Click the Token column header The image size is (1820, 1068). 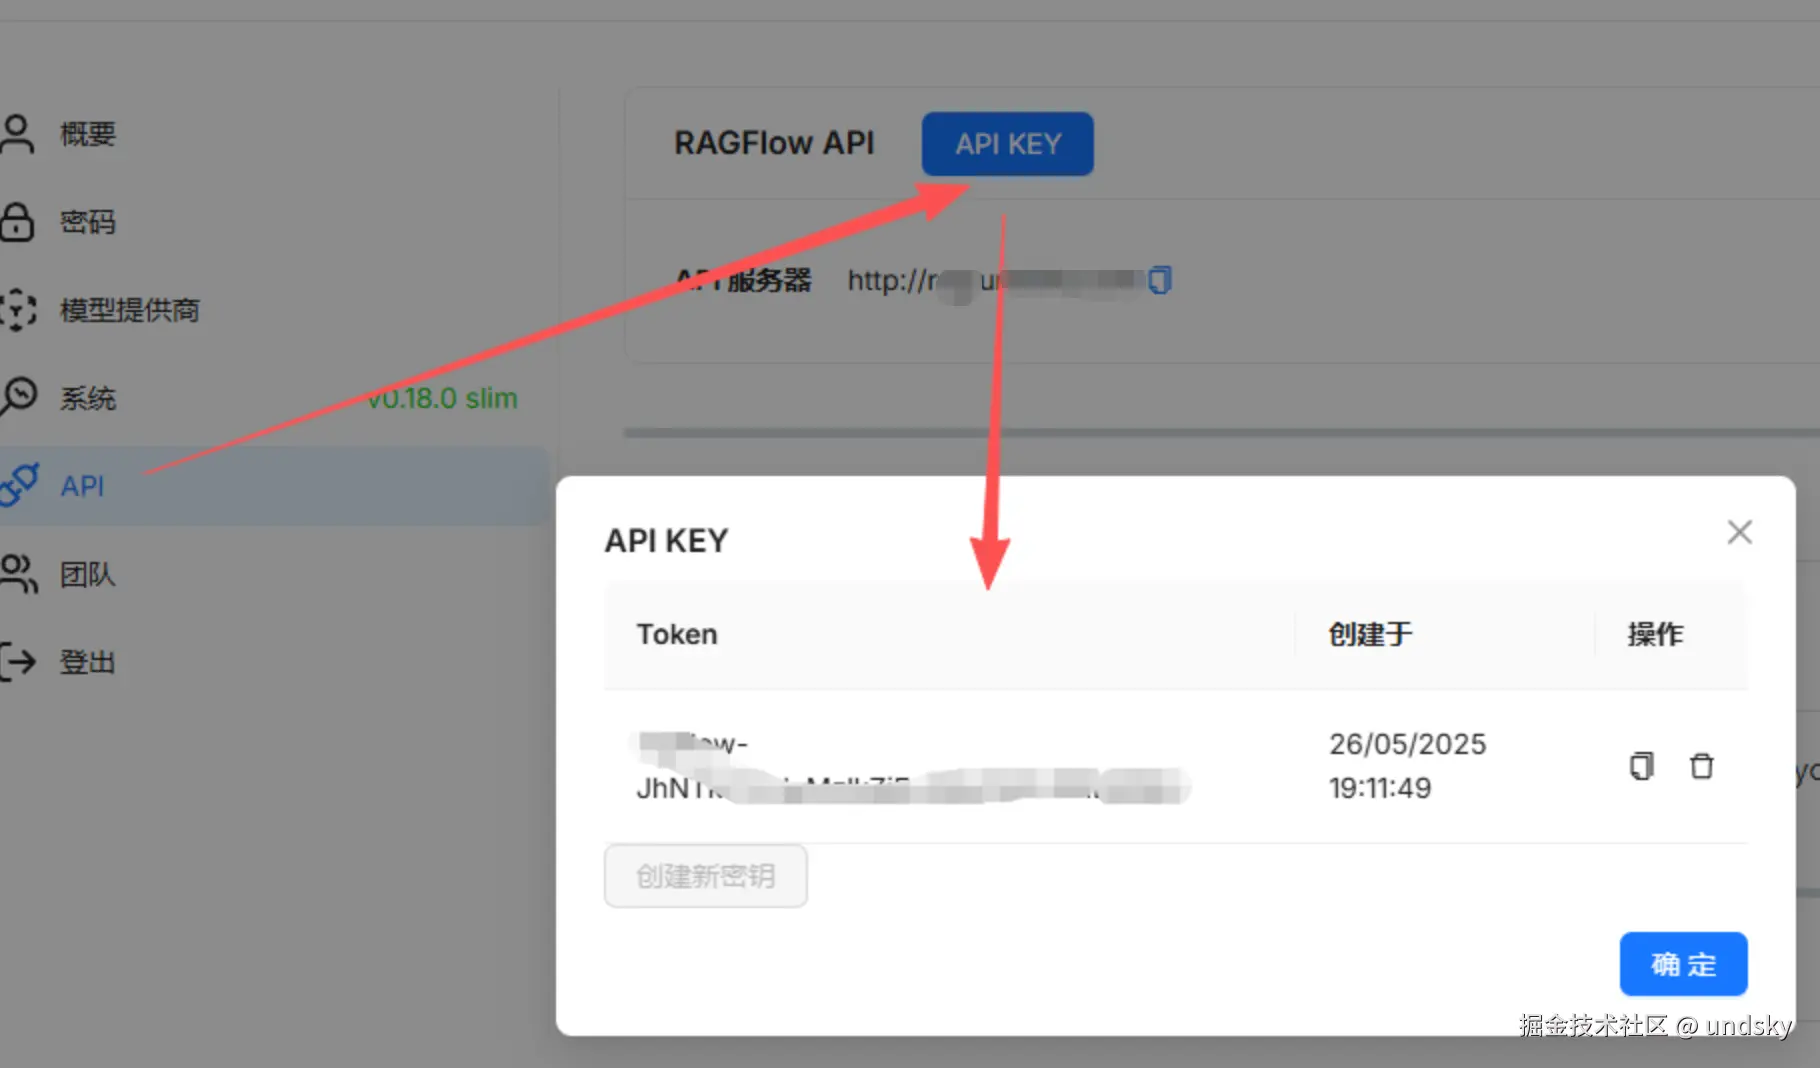click(x=677, y=634)
